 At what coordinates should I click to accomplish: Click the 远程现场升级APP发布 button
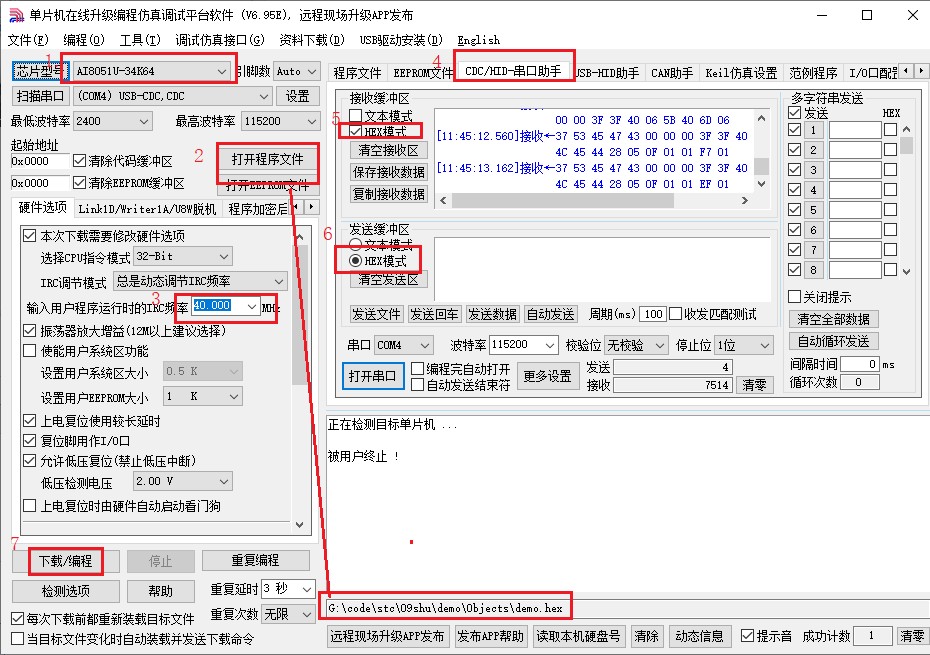point(387,636)
